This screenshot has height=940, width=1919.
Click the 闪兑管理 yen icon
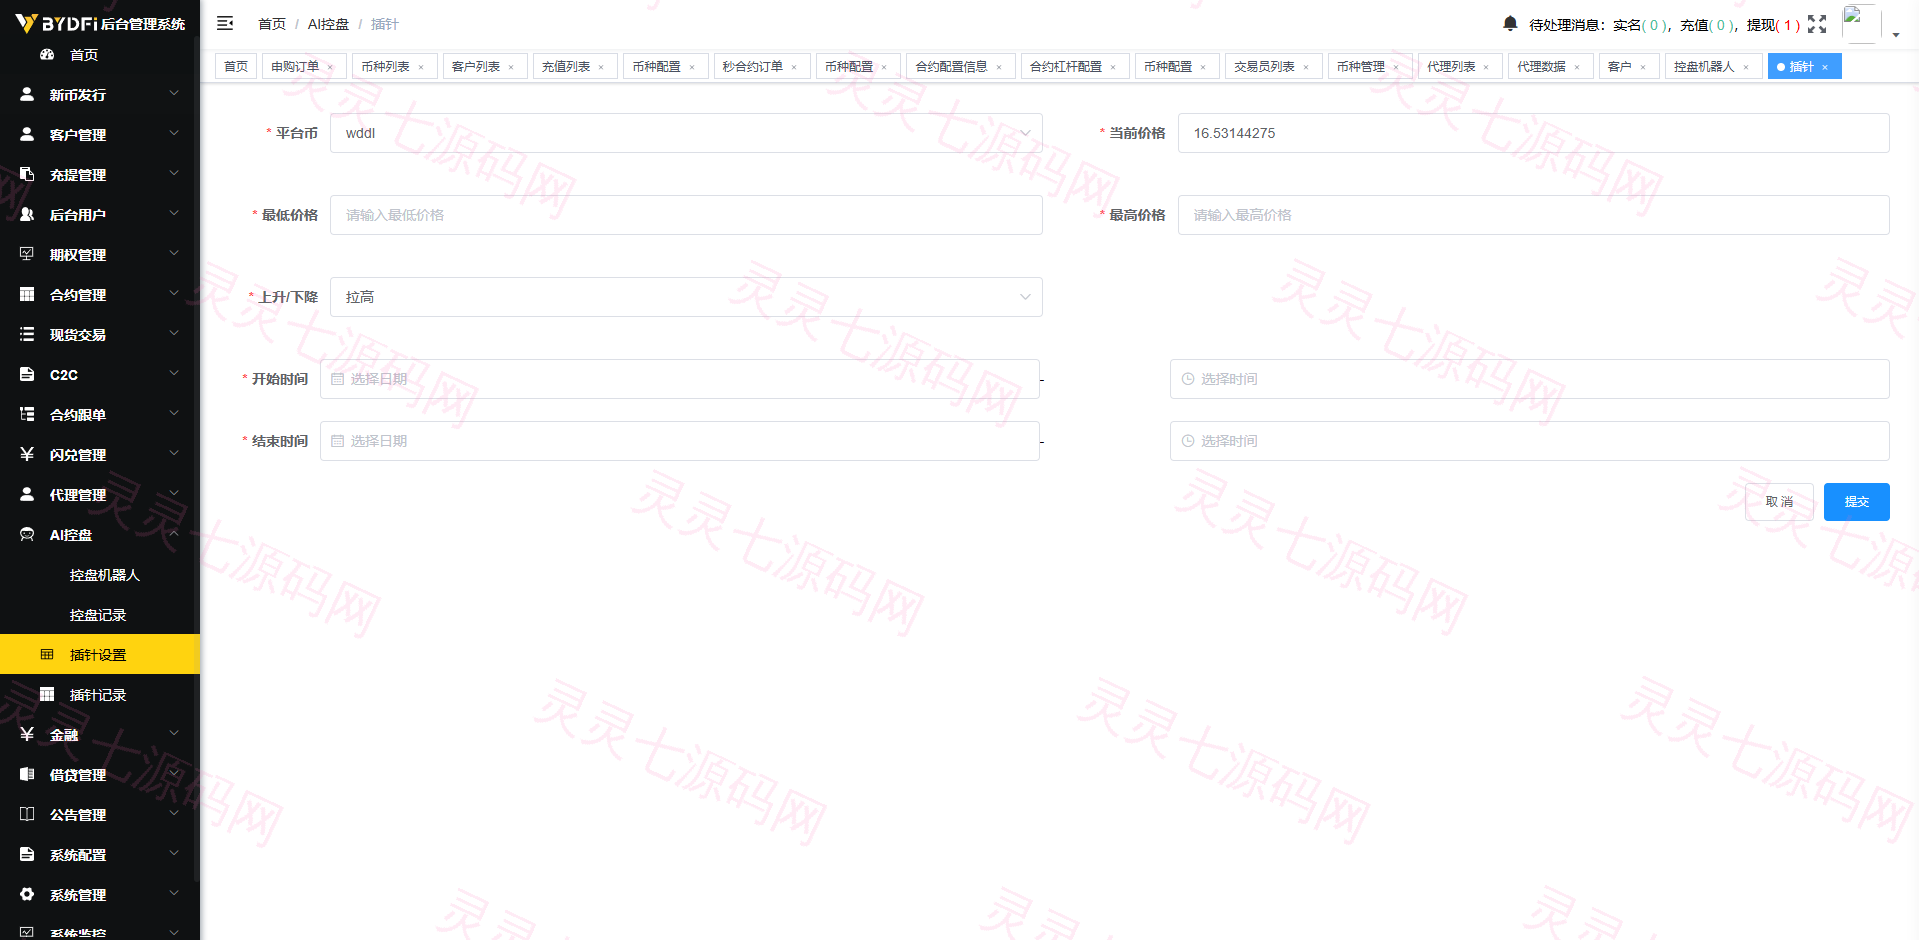tap(27, 454)
